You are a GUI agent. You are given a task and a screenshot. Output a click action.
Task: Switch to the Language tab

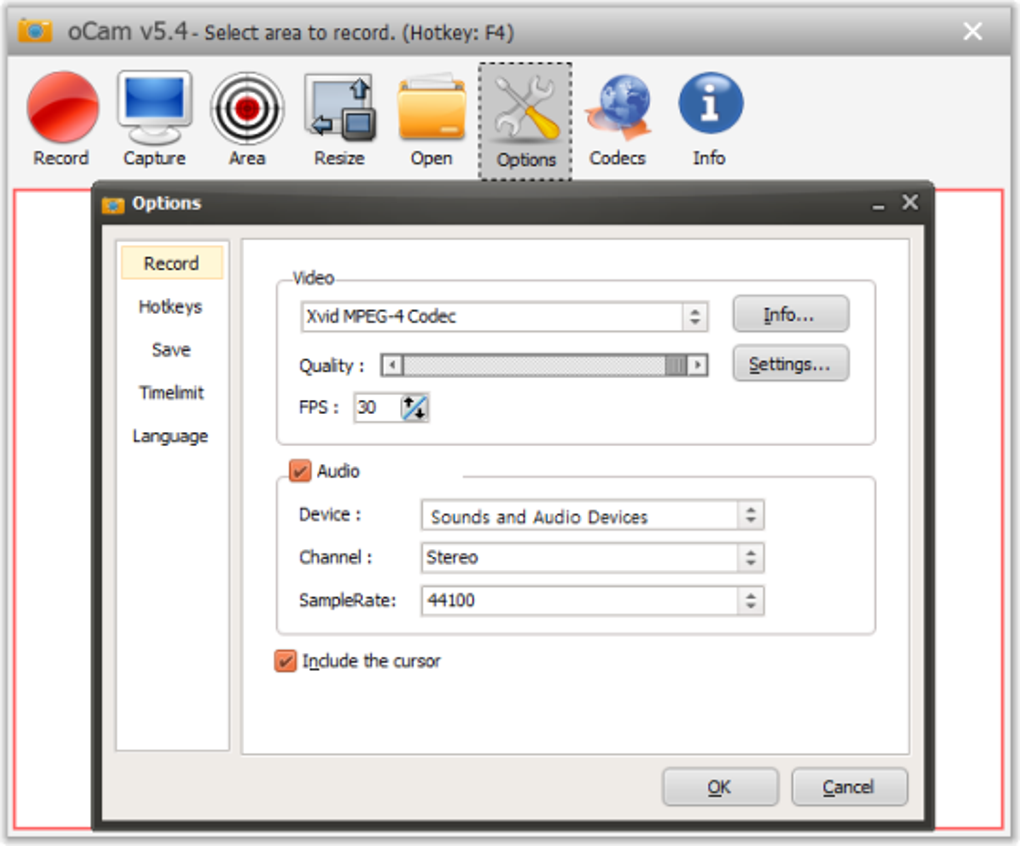click(170, 436)
